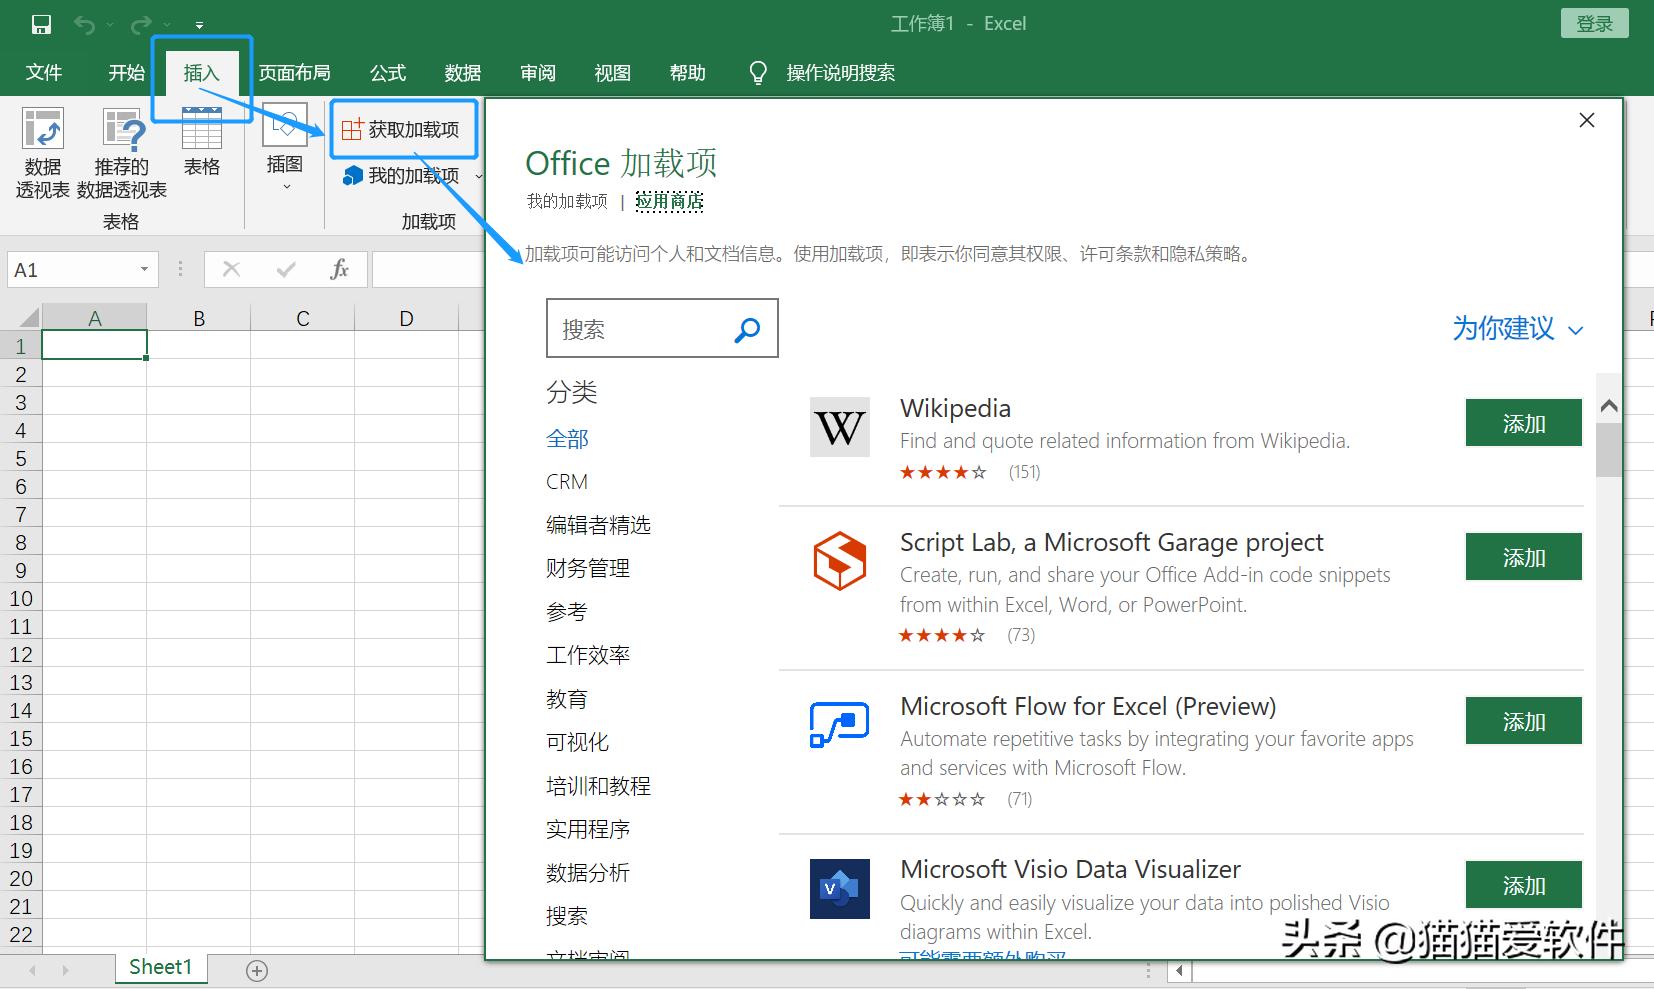
Task: Expand the 我的加载项 dropdown chevron
Action: 478,175
